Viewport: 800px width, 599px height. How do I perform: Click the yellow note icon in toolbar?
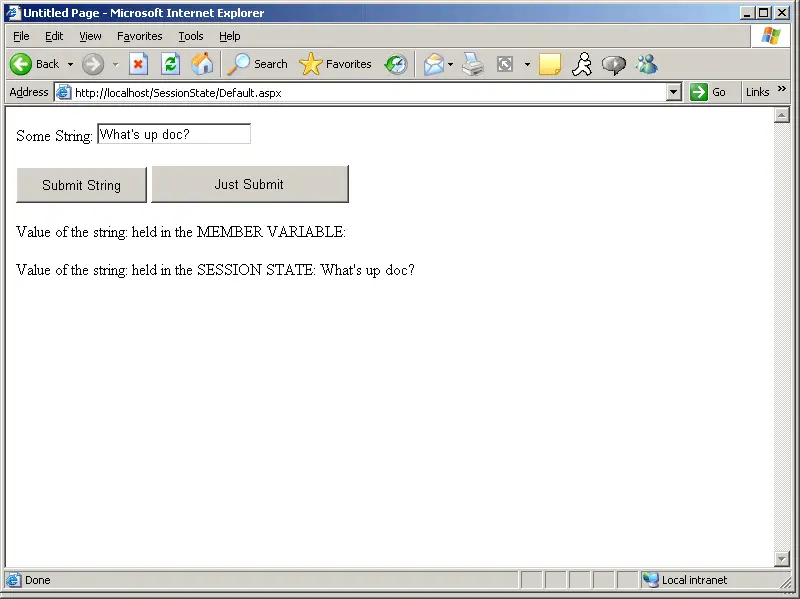(x=549, y=64)
